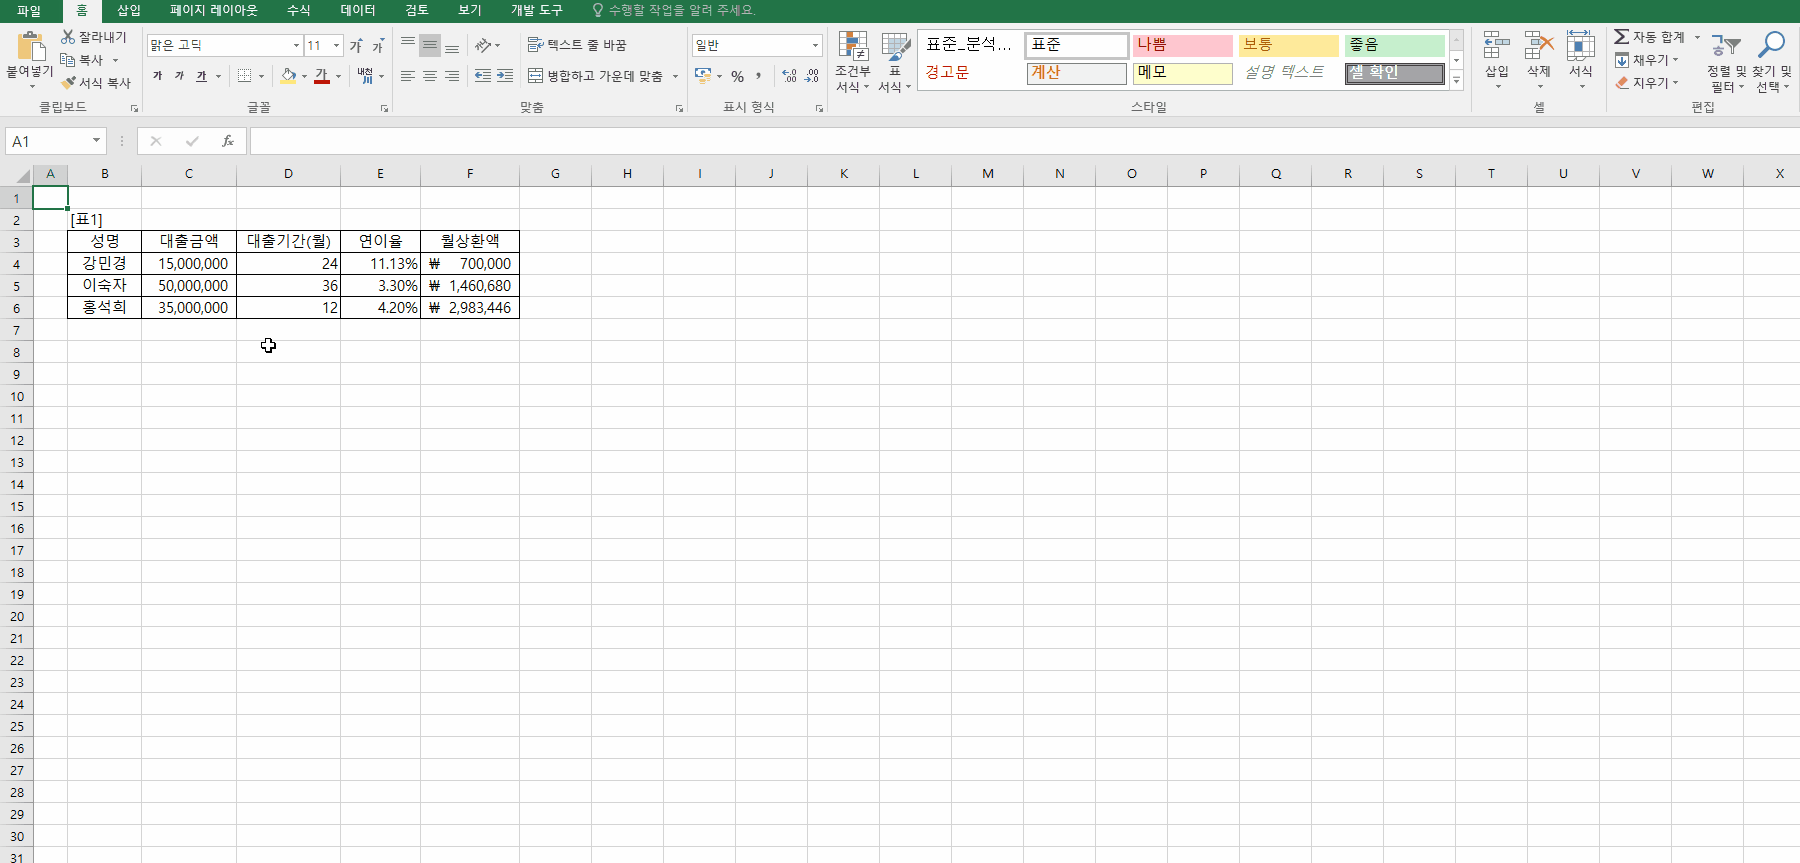This screenshot has height=863, width=1800.
Task: Decrease font size with the smaller 가 icon
Action: 378,46
